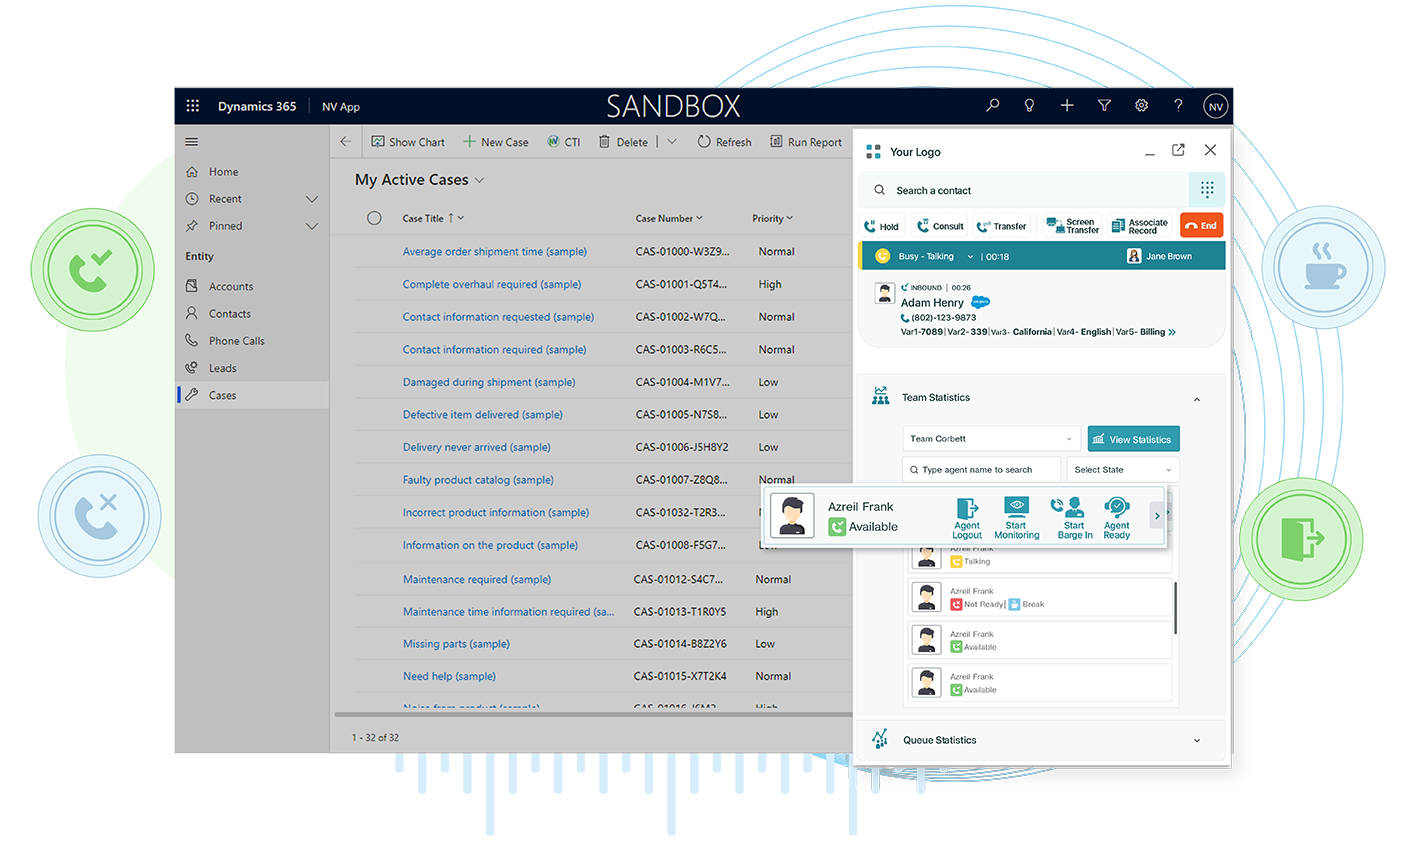Image resolution: width=1416 pixels, height=841 pixels.
Task: Open the Team Corbett dropdown
Action: coord(990,439)
